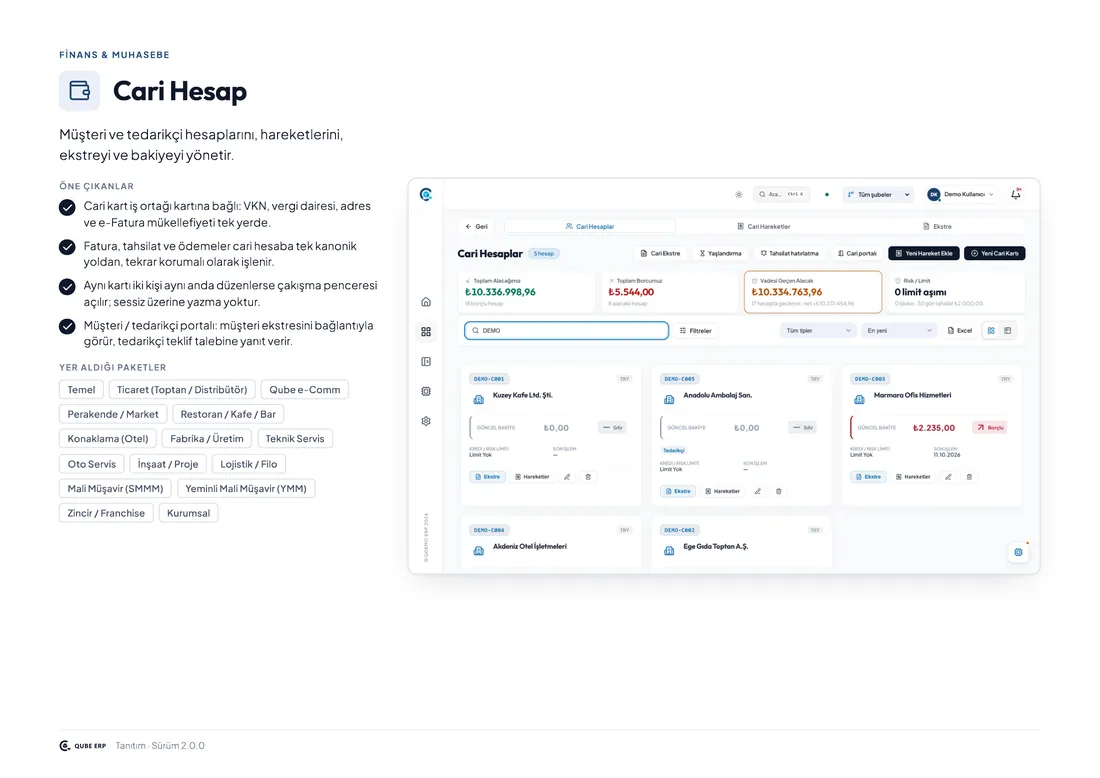
Task: Switch to table list view
Action: point(1008,330)
